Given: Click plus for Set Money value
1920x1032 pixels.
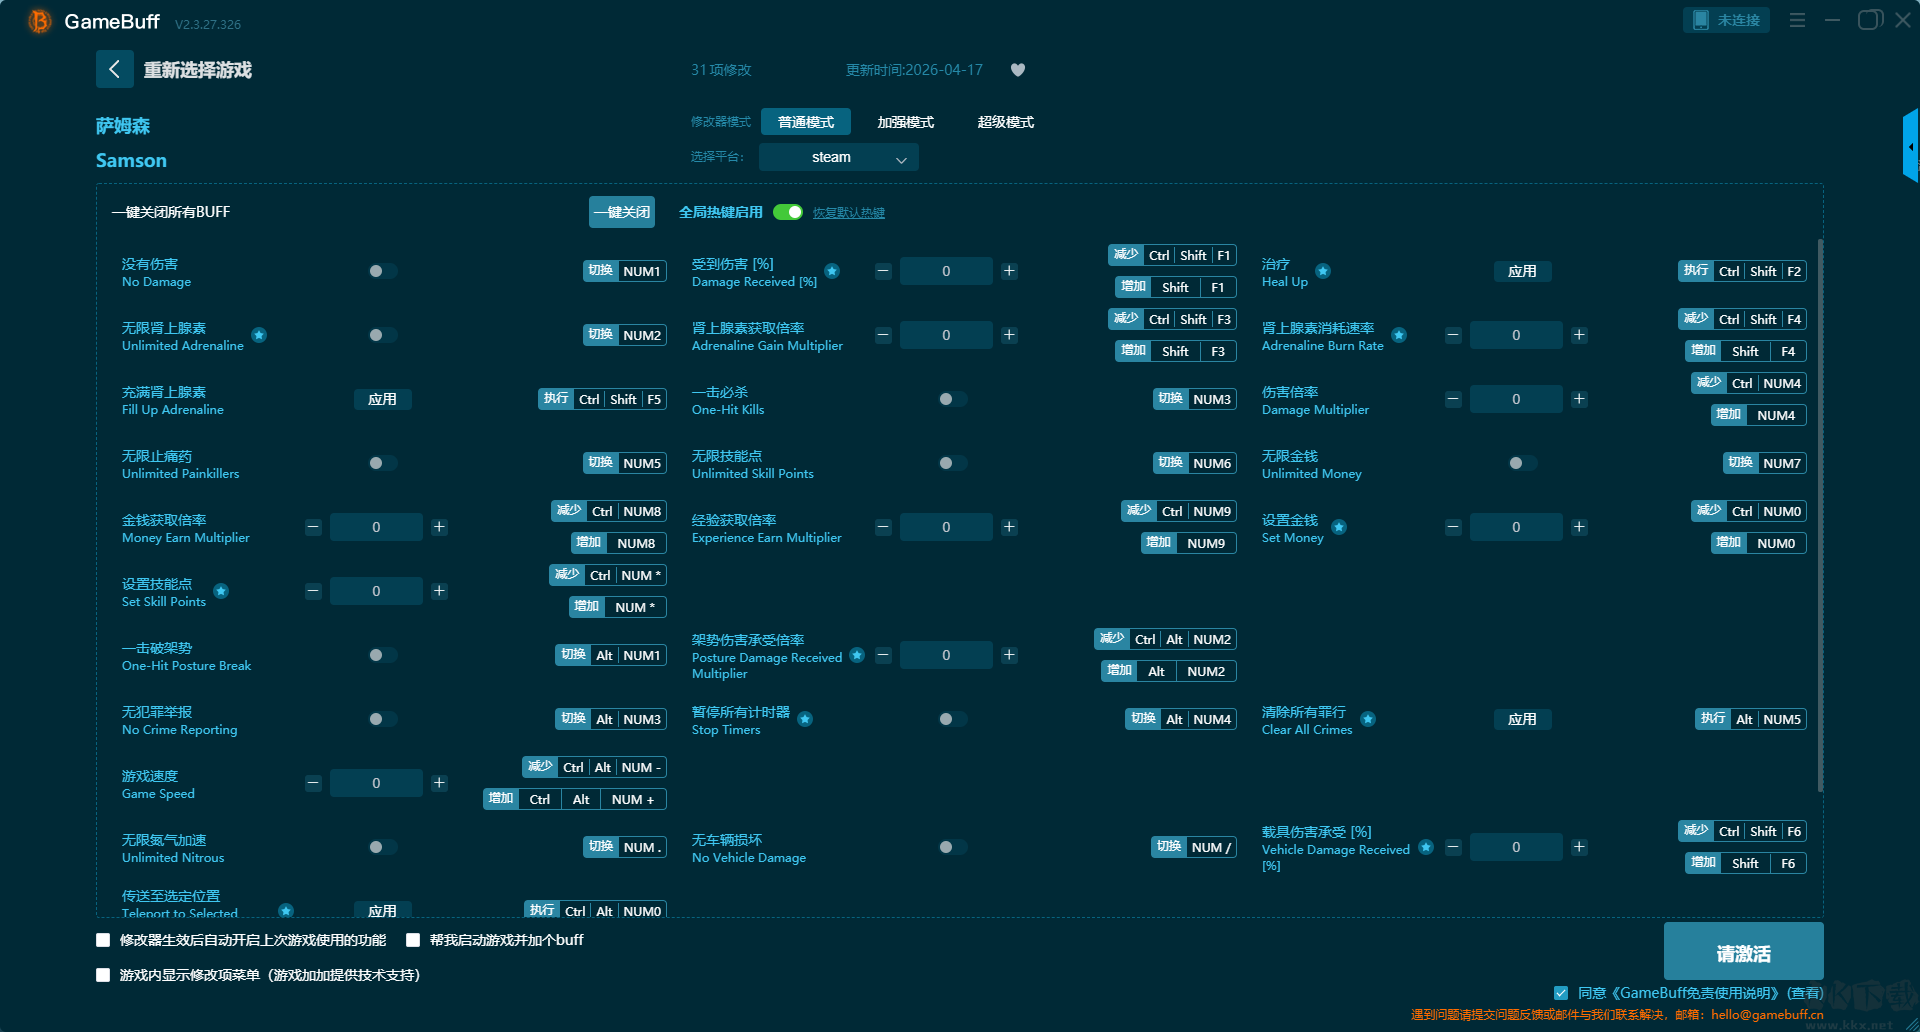Looking at the screenshot, I should pos(1579,527).
